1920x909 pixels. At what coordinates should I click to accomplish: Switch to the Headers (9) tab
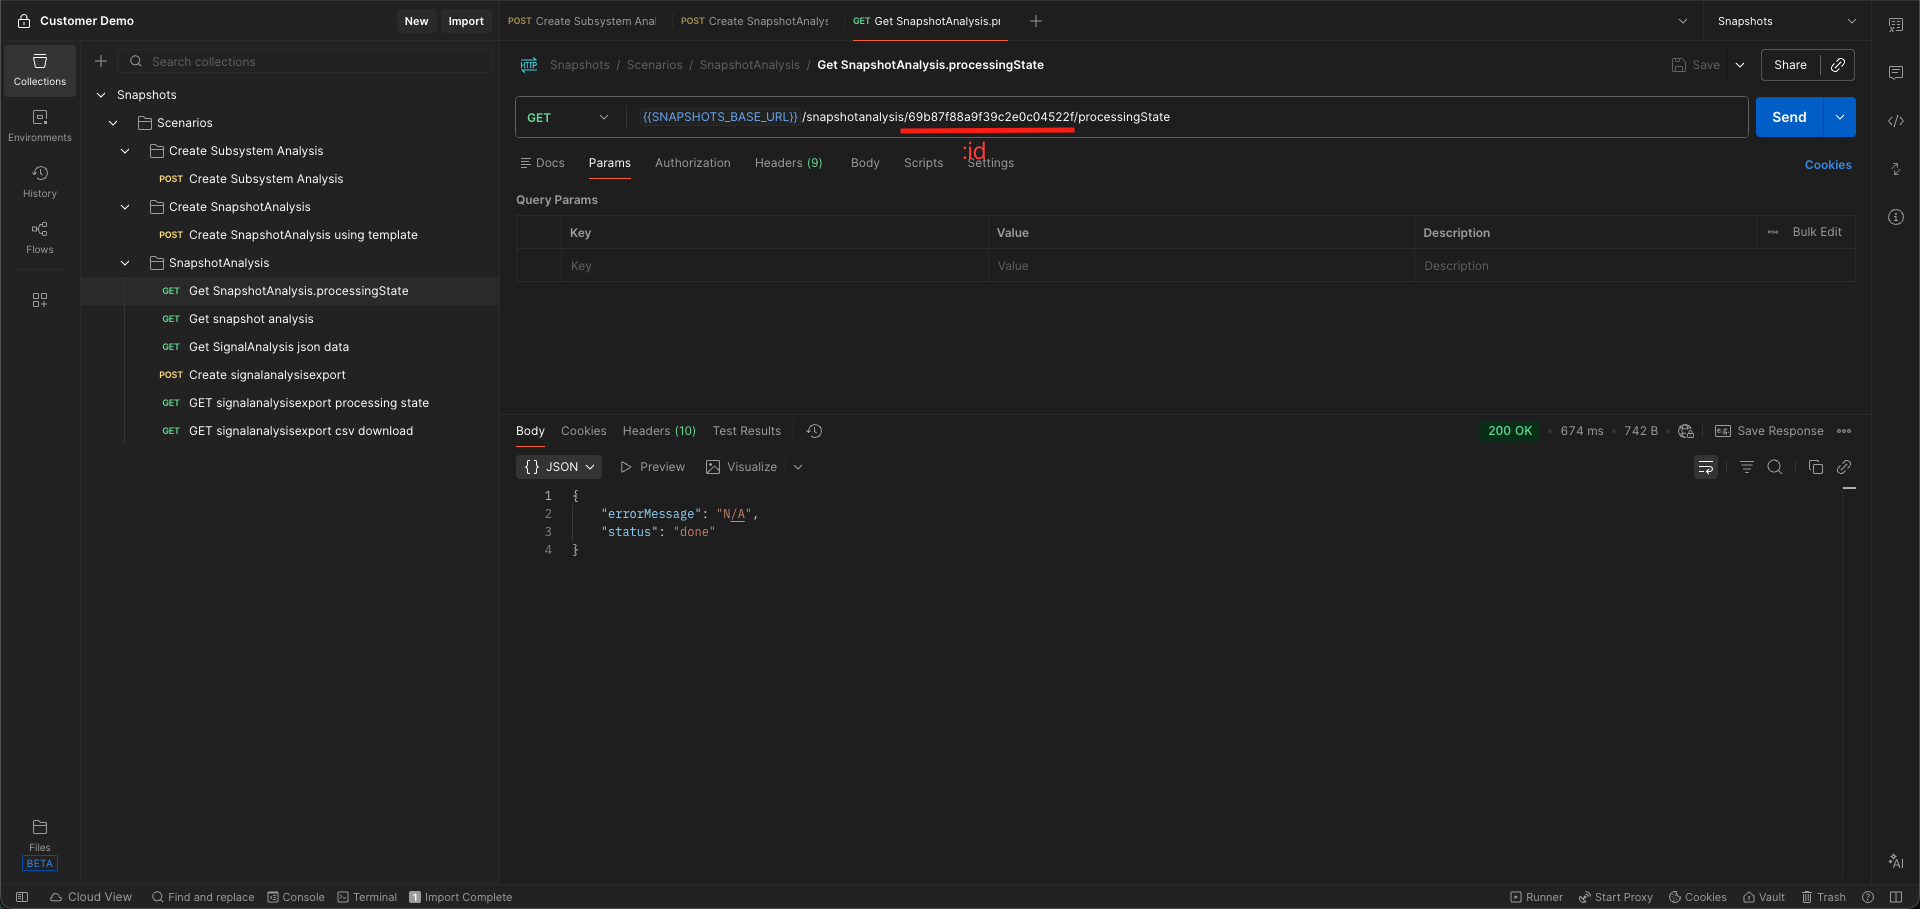tap(788, 163)
